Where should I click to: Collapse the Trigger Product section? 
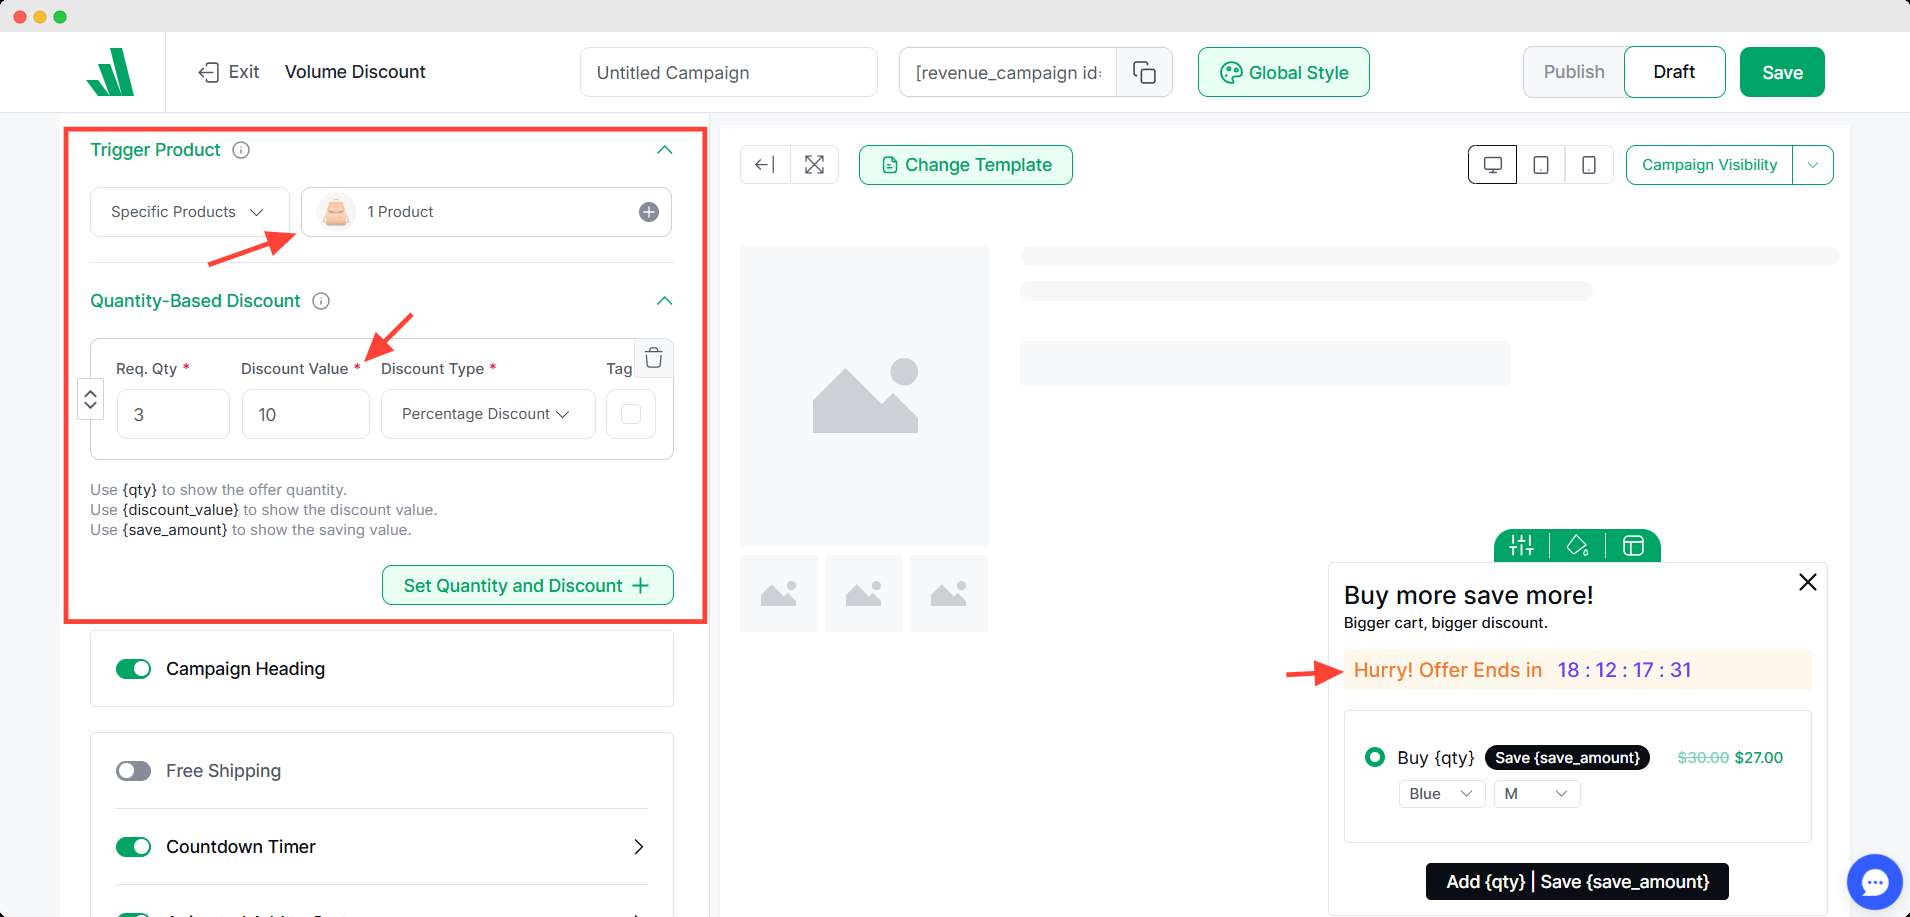(x=664, y=150)
